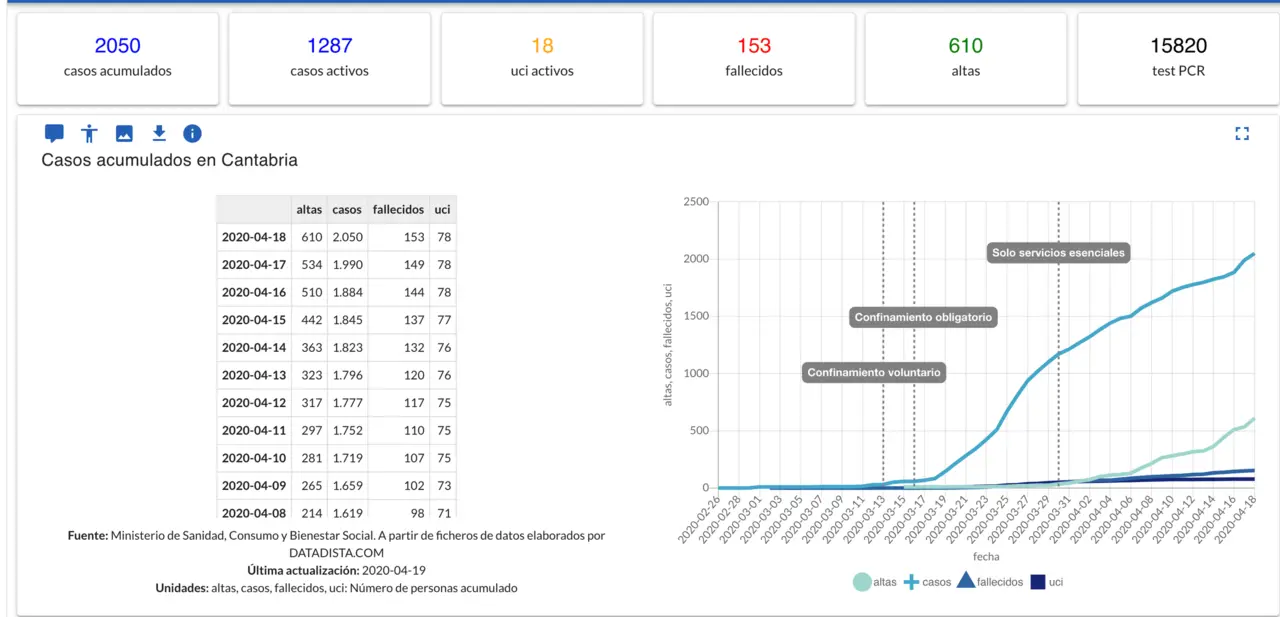This screenshot has height=617, width=1280.
Task: Open the info circle icon
Action: tap(192, 133)
